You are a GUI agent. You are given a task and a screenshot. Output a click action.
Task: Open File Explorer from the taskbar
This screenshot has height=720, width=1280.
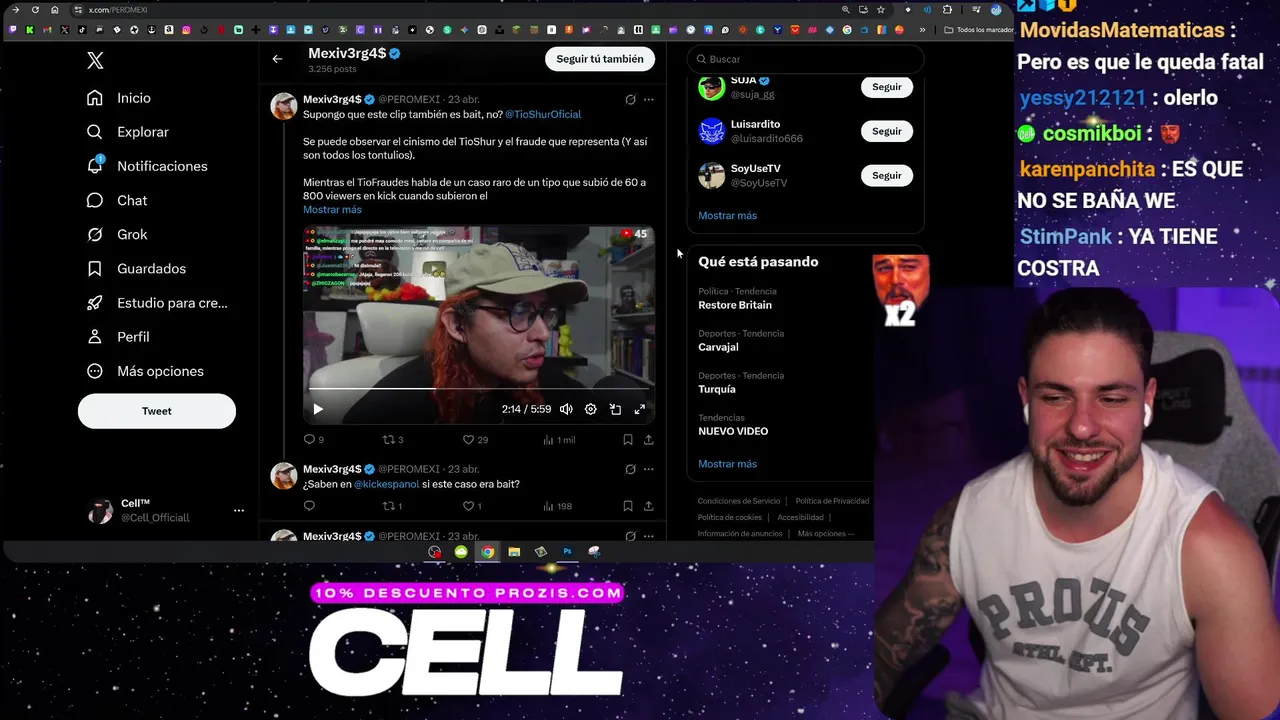point(514,552)
